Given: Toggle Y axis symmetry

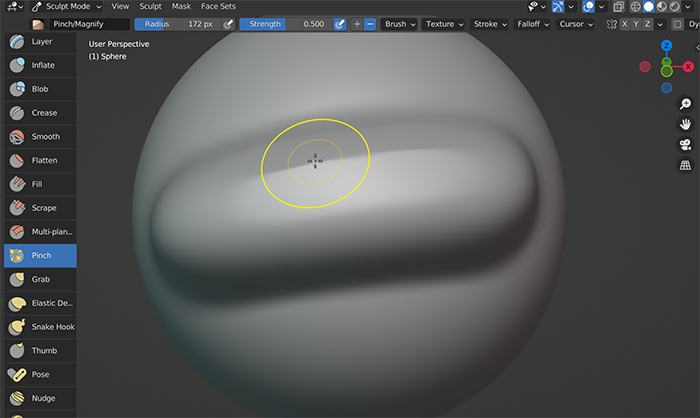Looking at the screenshot, I should click(636, 24).
